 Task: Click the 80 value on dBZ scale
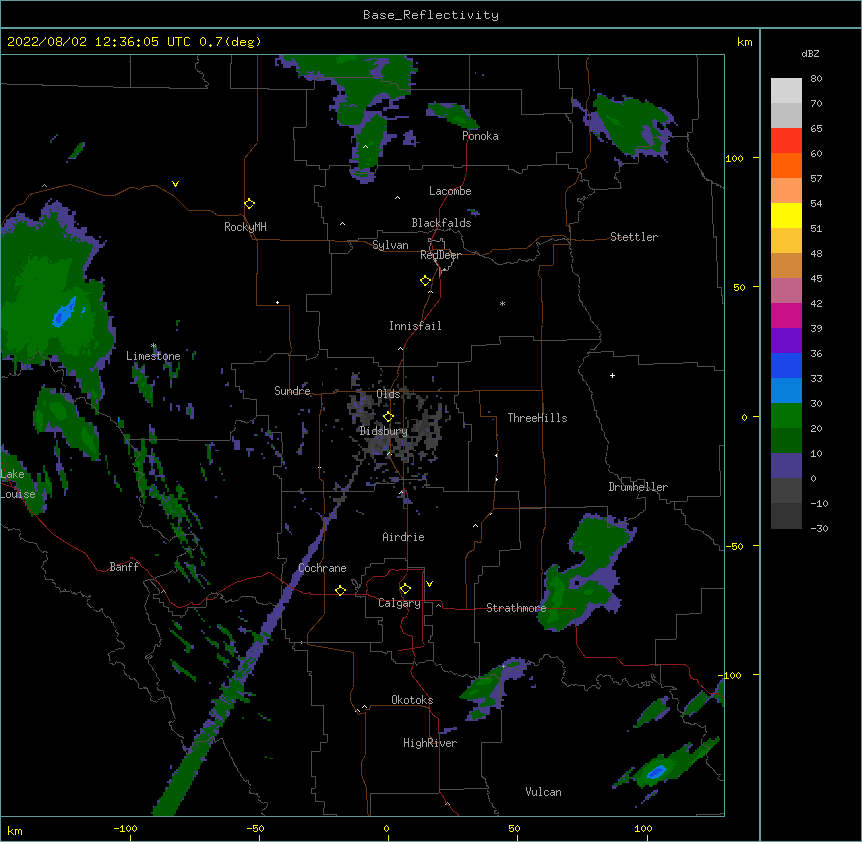816,79
